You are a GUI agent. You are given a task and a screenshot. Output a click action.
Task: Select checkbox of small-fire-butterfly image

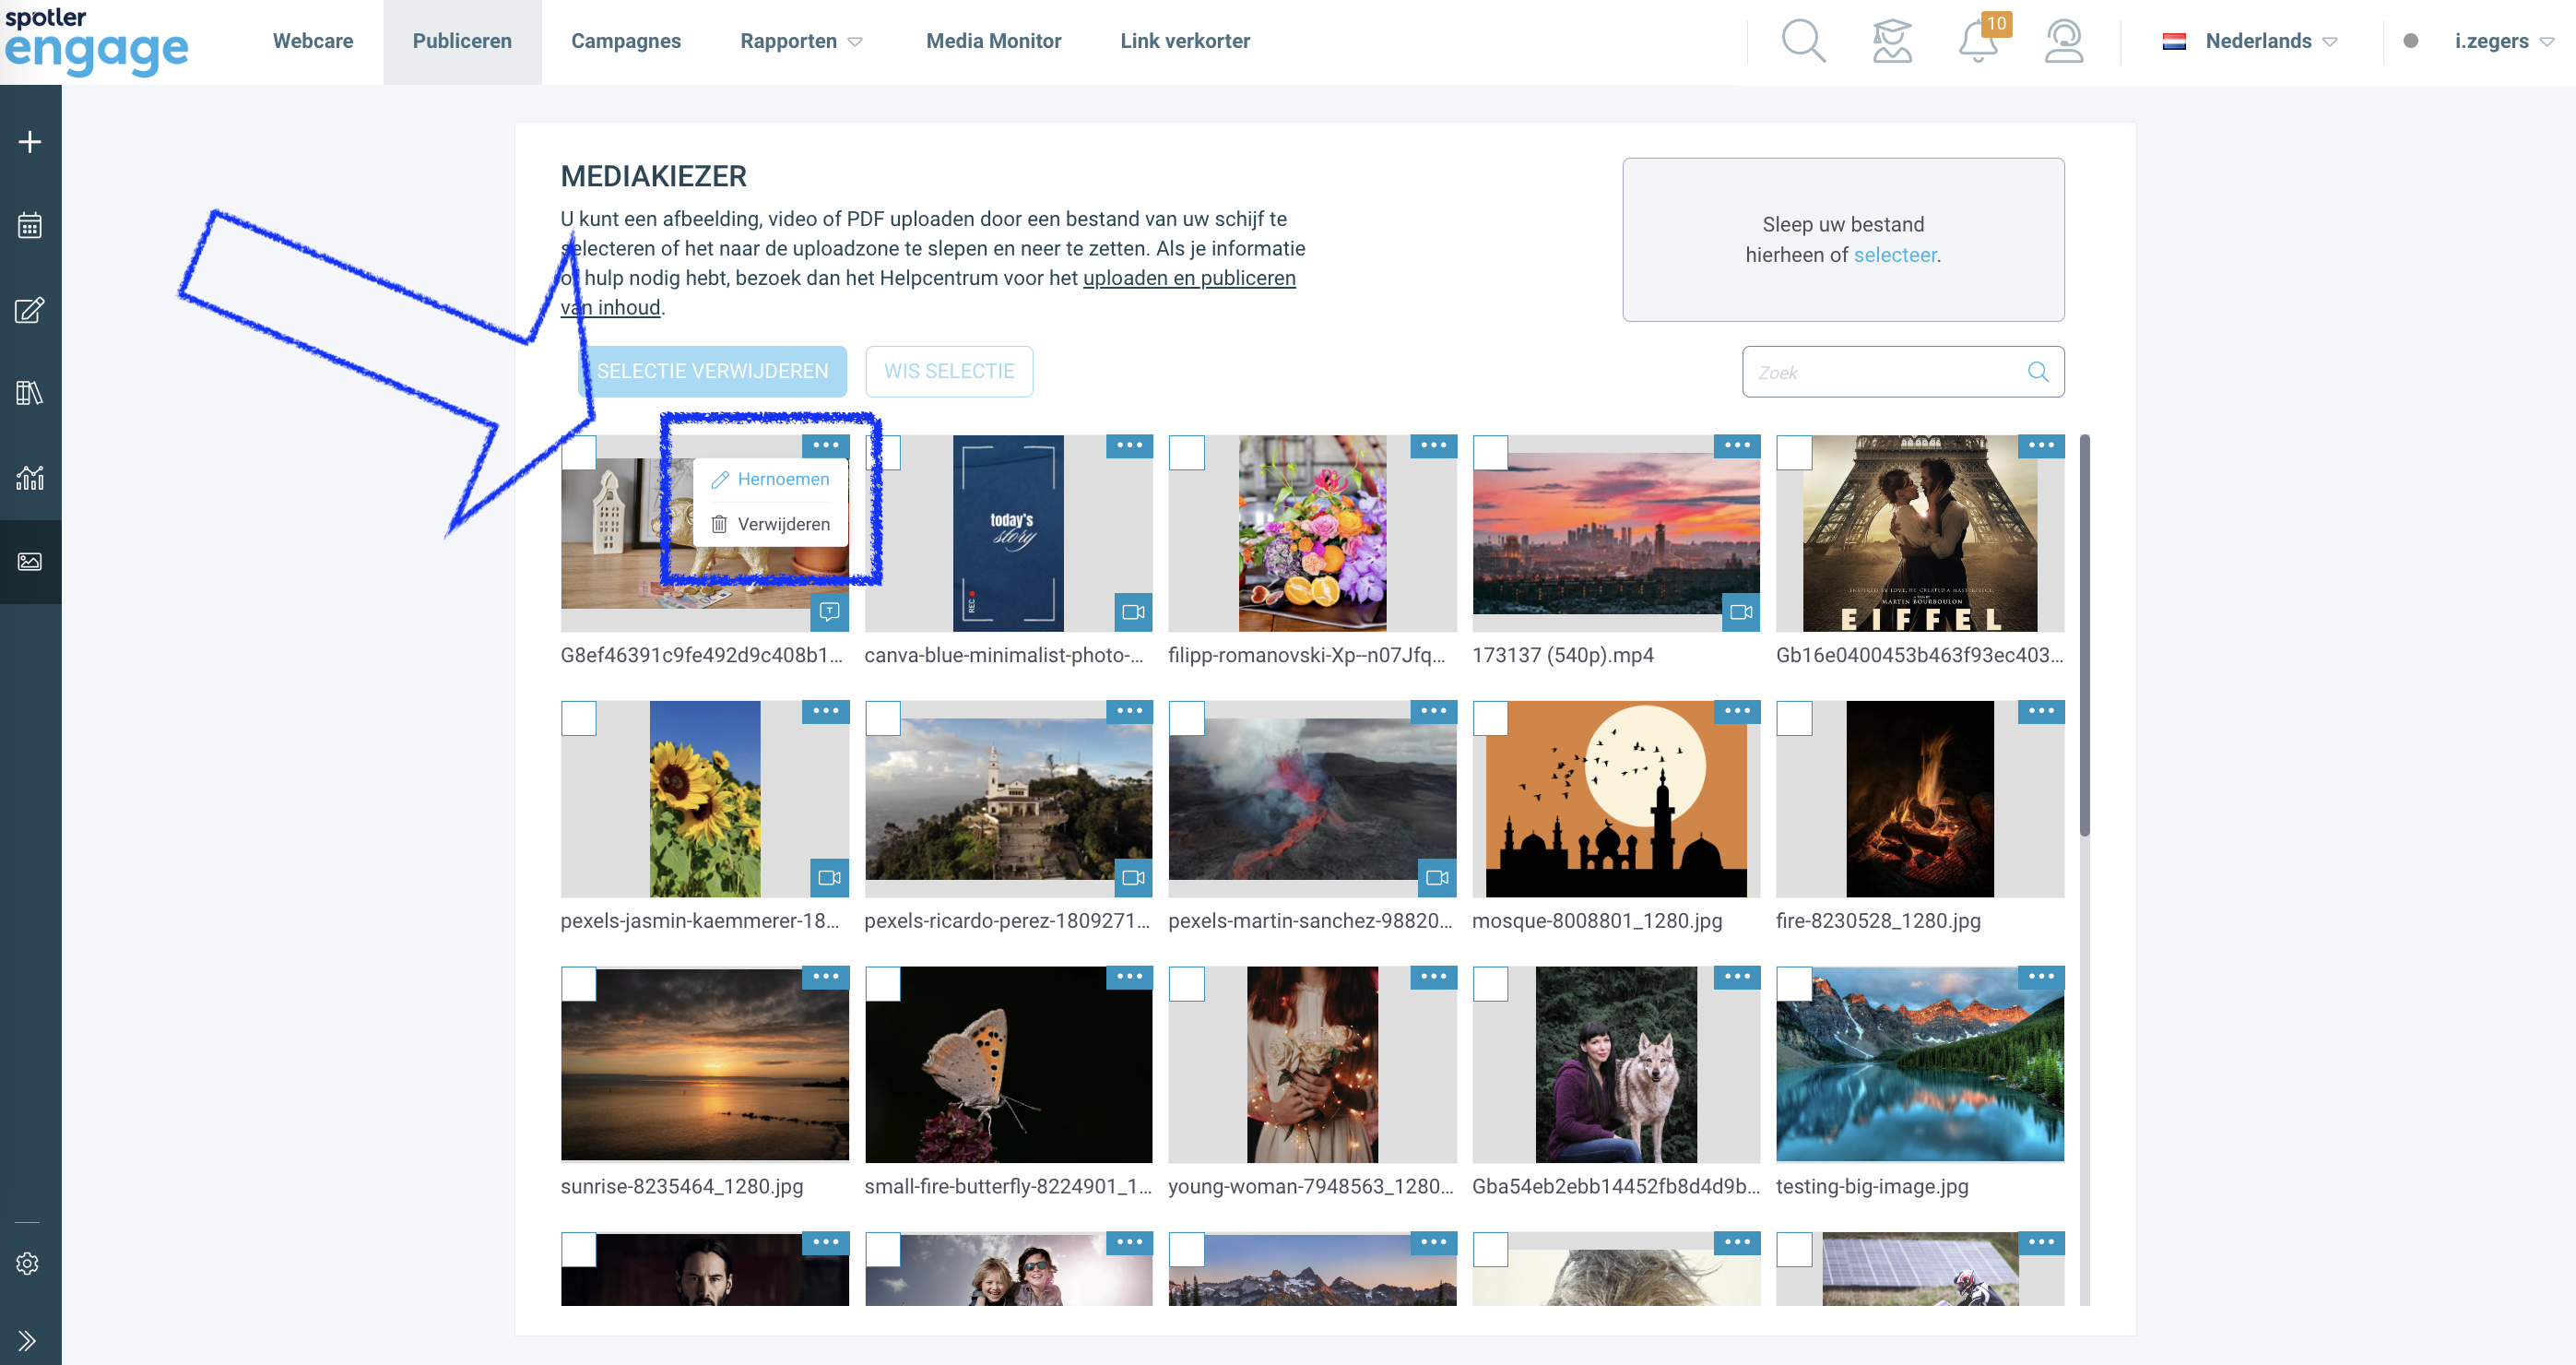click(882, 985)
